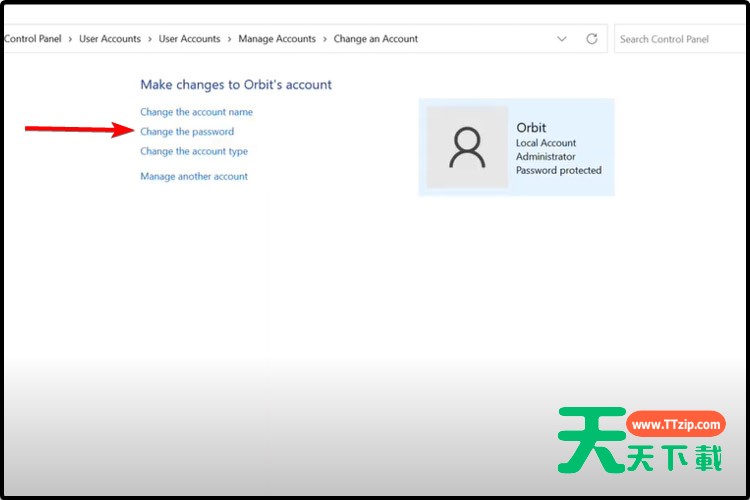This screenshot has width=750, height=500.
Task: Expand chevron after Control Panel breadcrumb
Action: [x=70, y=39]
